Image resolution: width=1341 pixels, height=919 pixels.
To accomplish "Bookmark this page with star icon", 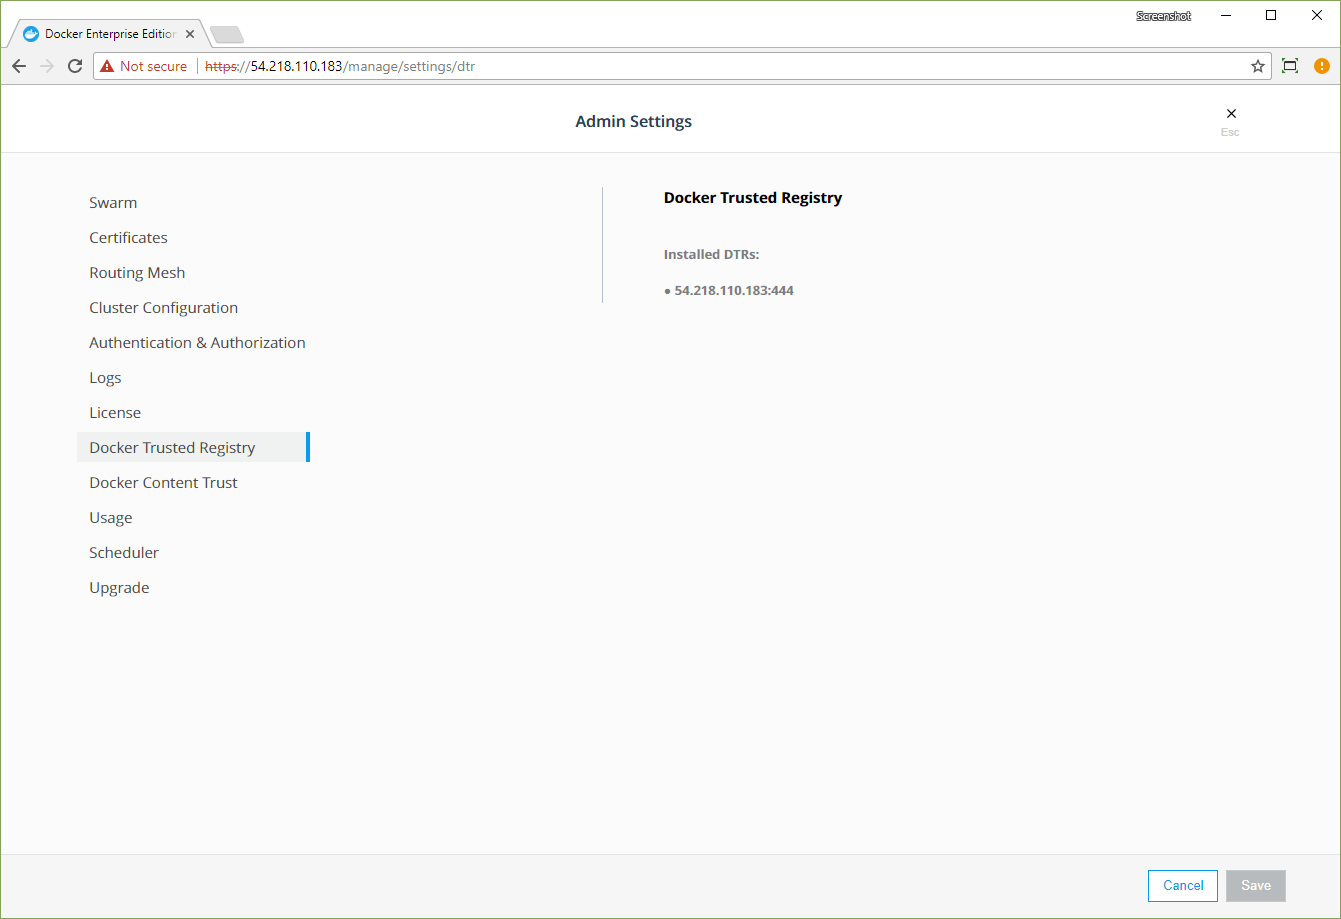I will [1258, 66].
